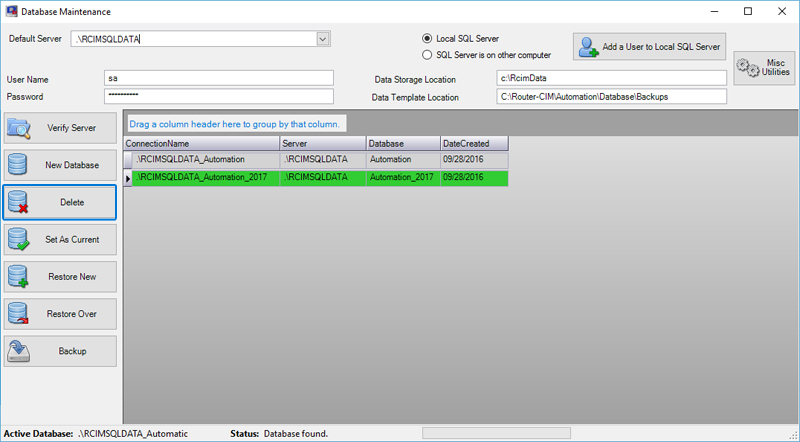This screenshot has height=442, width=800.
Task: Sort by the ConnectionName column header
Action: (200, 143)
